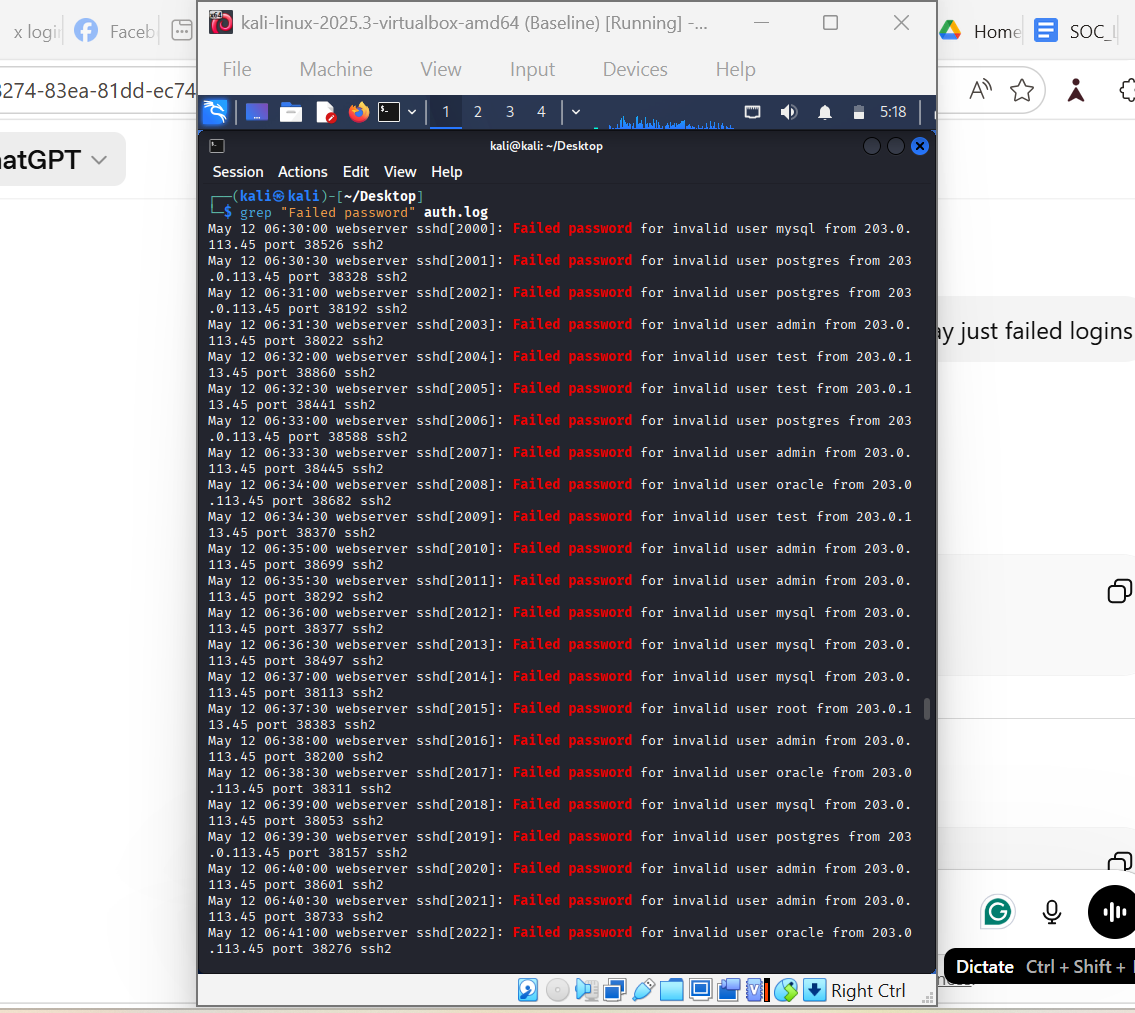Click the VirtualBox optical drive status icon
1135x1013 pixels.
tap(557, 990)
